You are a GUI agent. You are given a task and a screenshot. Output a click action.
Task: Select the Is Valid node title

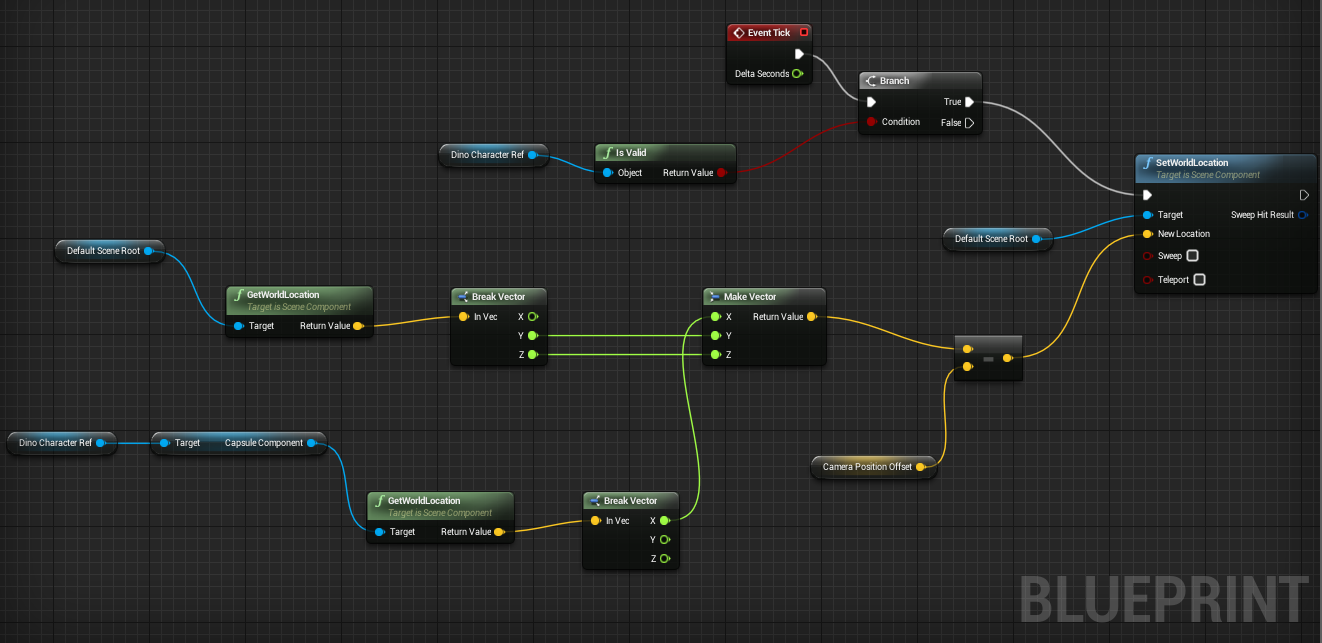pos(631,153)
